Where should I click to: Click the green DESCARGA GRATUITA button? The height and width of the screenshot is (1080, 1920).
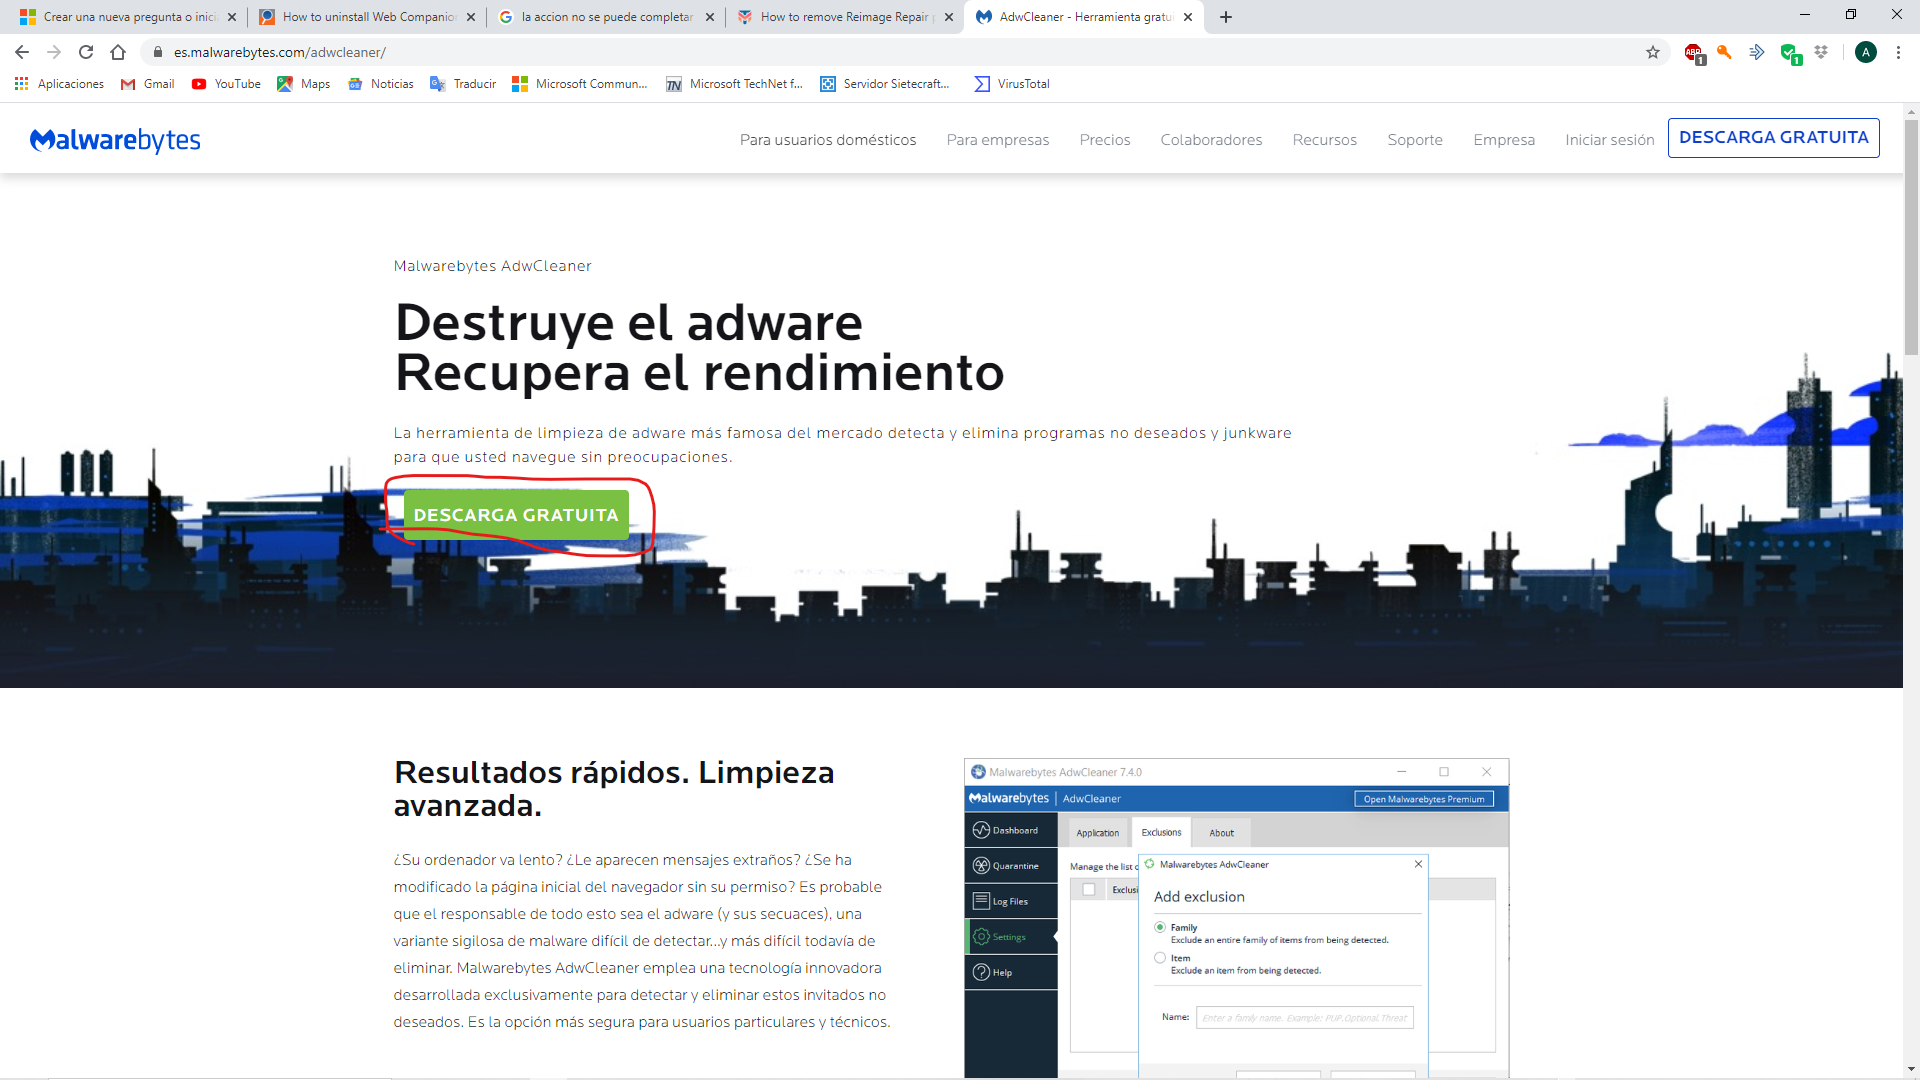(x=516, y=515)
